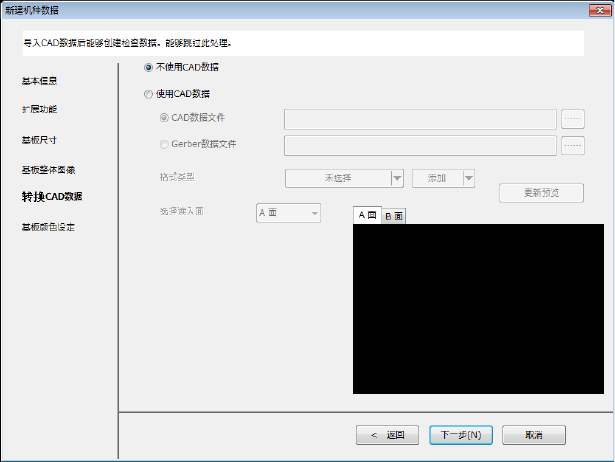Select the 基板尺寸 step
Viewport: 615px width, 462px height.
pos(39,140)
